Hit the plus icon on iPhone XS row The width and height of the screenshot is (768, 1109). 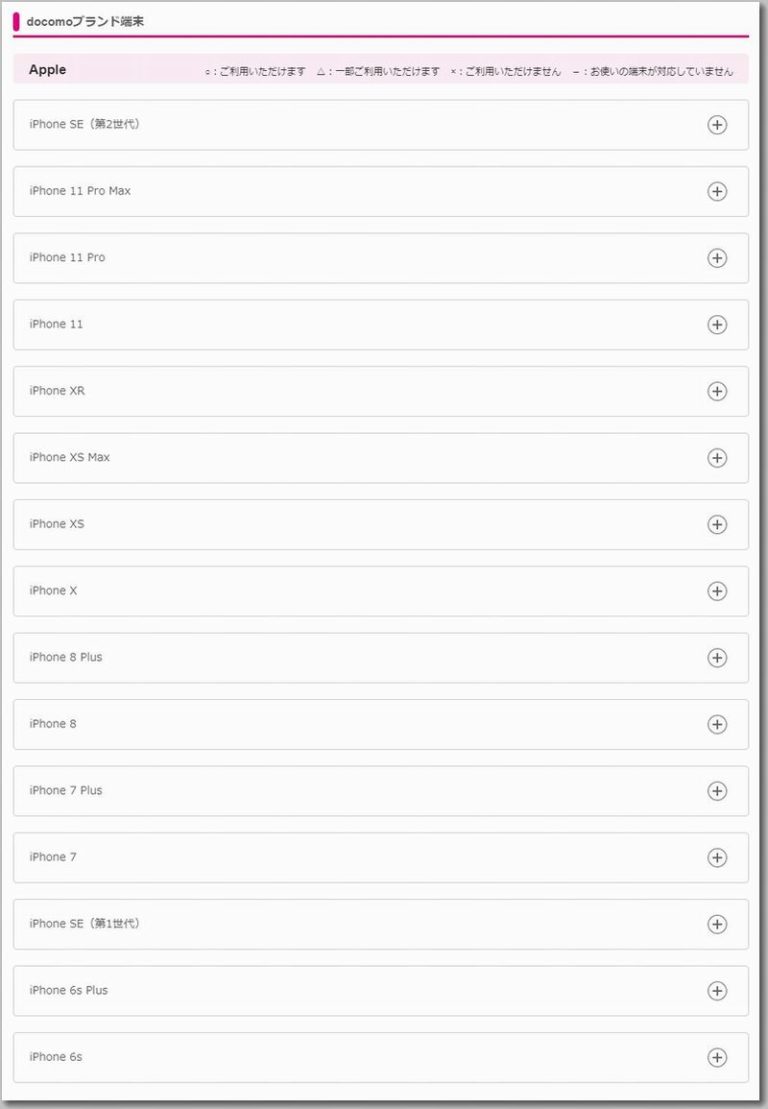(717, 525)
